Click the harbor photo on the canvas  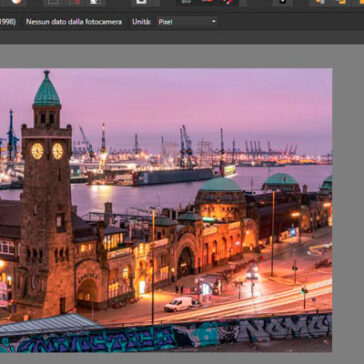point(166,210)
